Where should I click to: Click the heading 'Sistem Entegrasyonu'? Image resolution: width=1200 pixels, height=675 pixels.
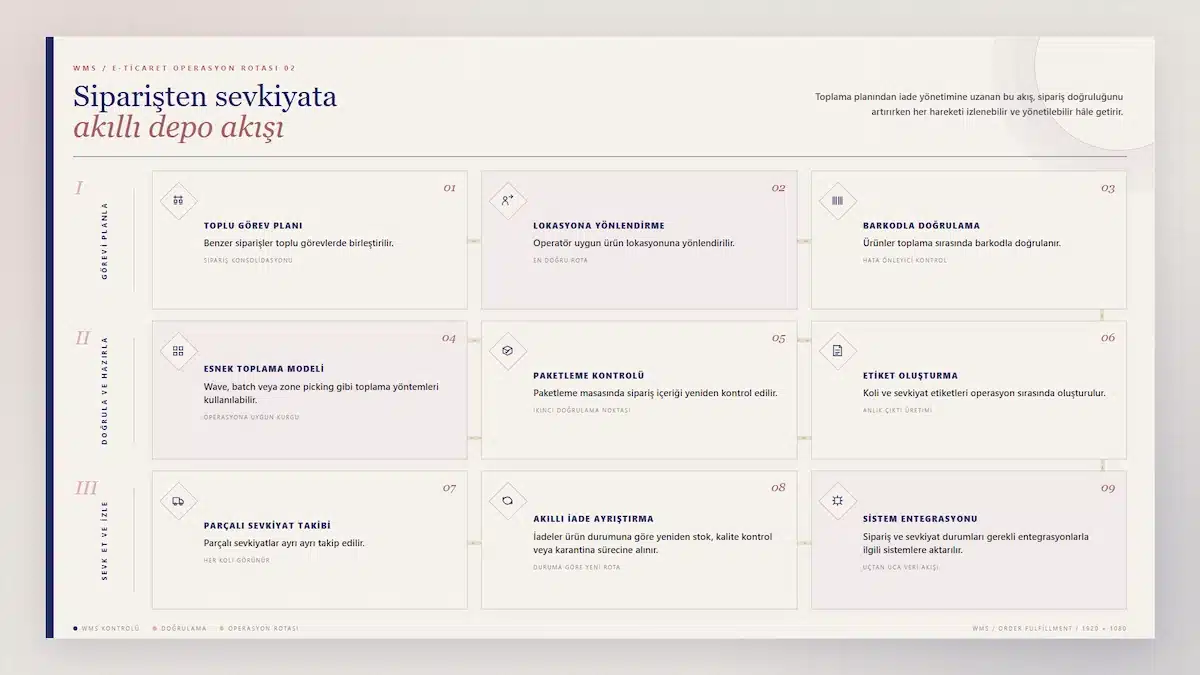(920, 519)
